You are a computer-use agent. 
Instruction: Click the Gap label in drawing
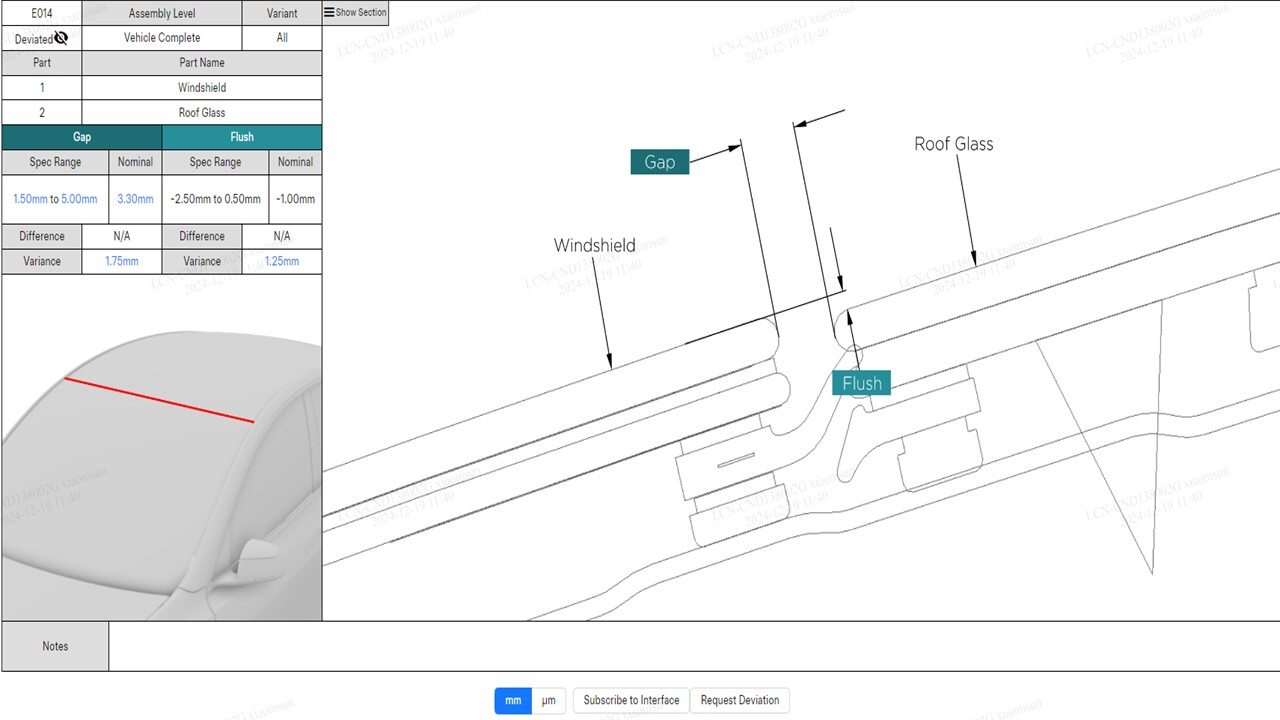(x=659, y=162)
